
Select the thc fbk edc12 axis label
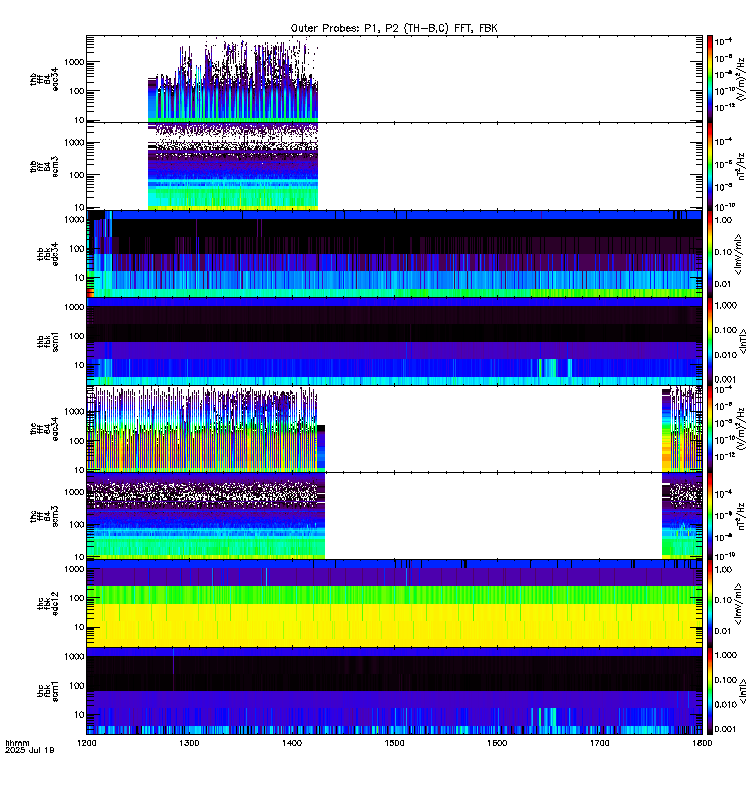tap(48, 603)
